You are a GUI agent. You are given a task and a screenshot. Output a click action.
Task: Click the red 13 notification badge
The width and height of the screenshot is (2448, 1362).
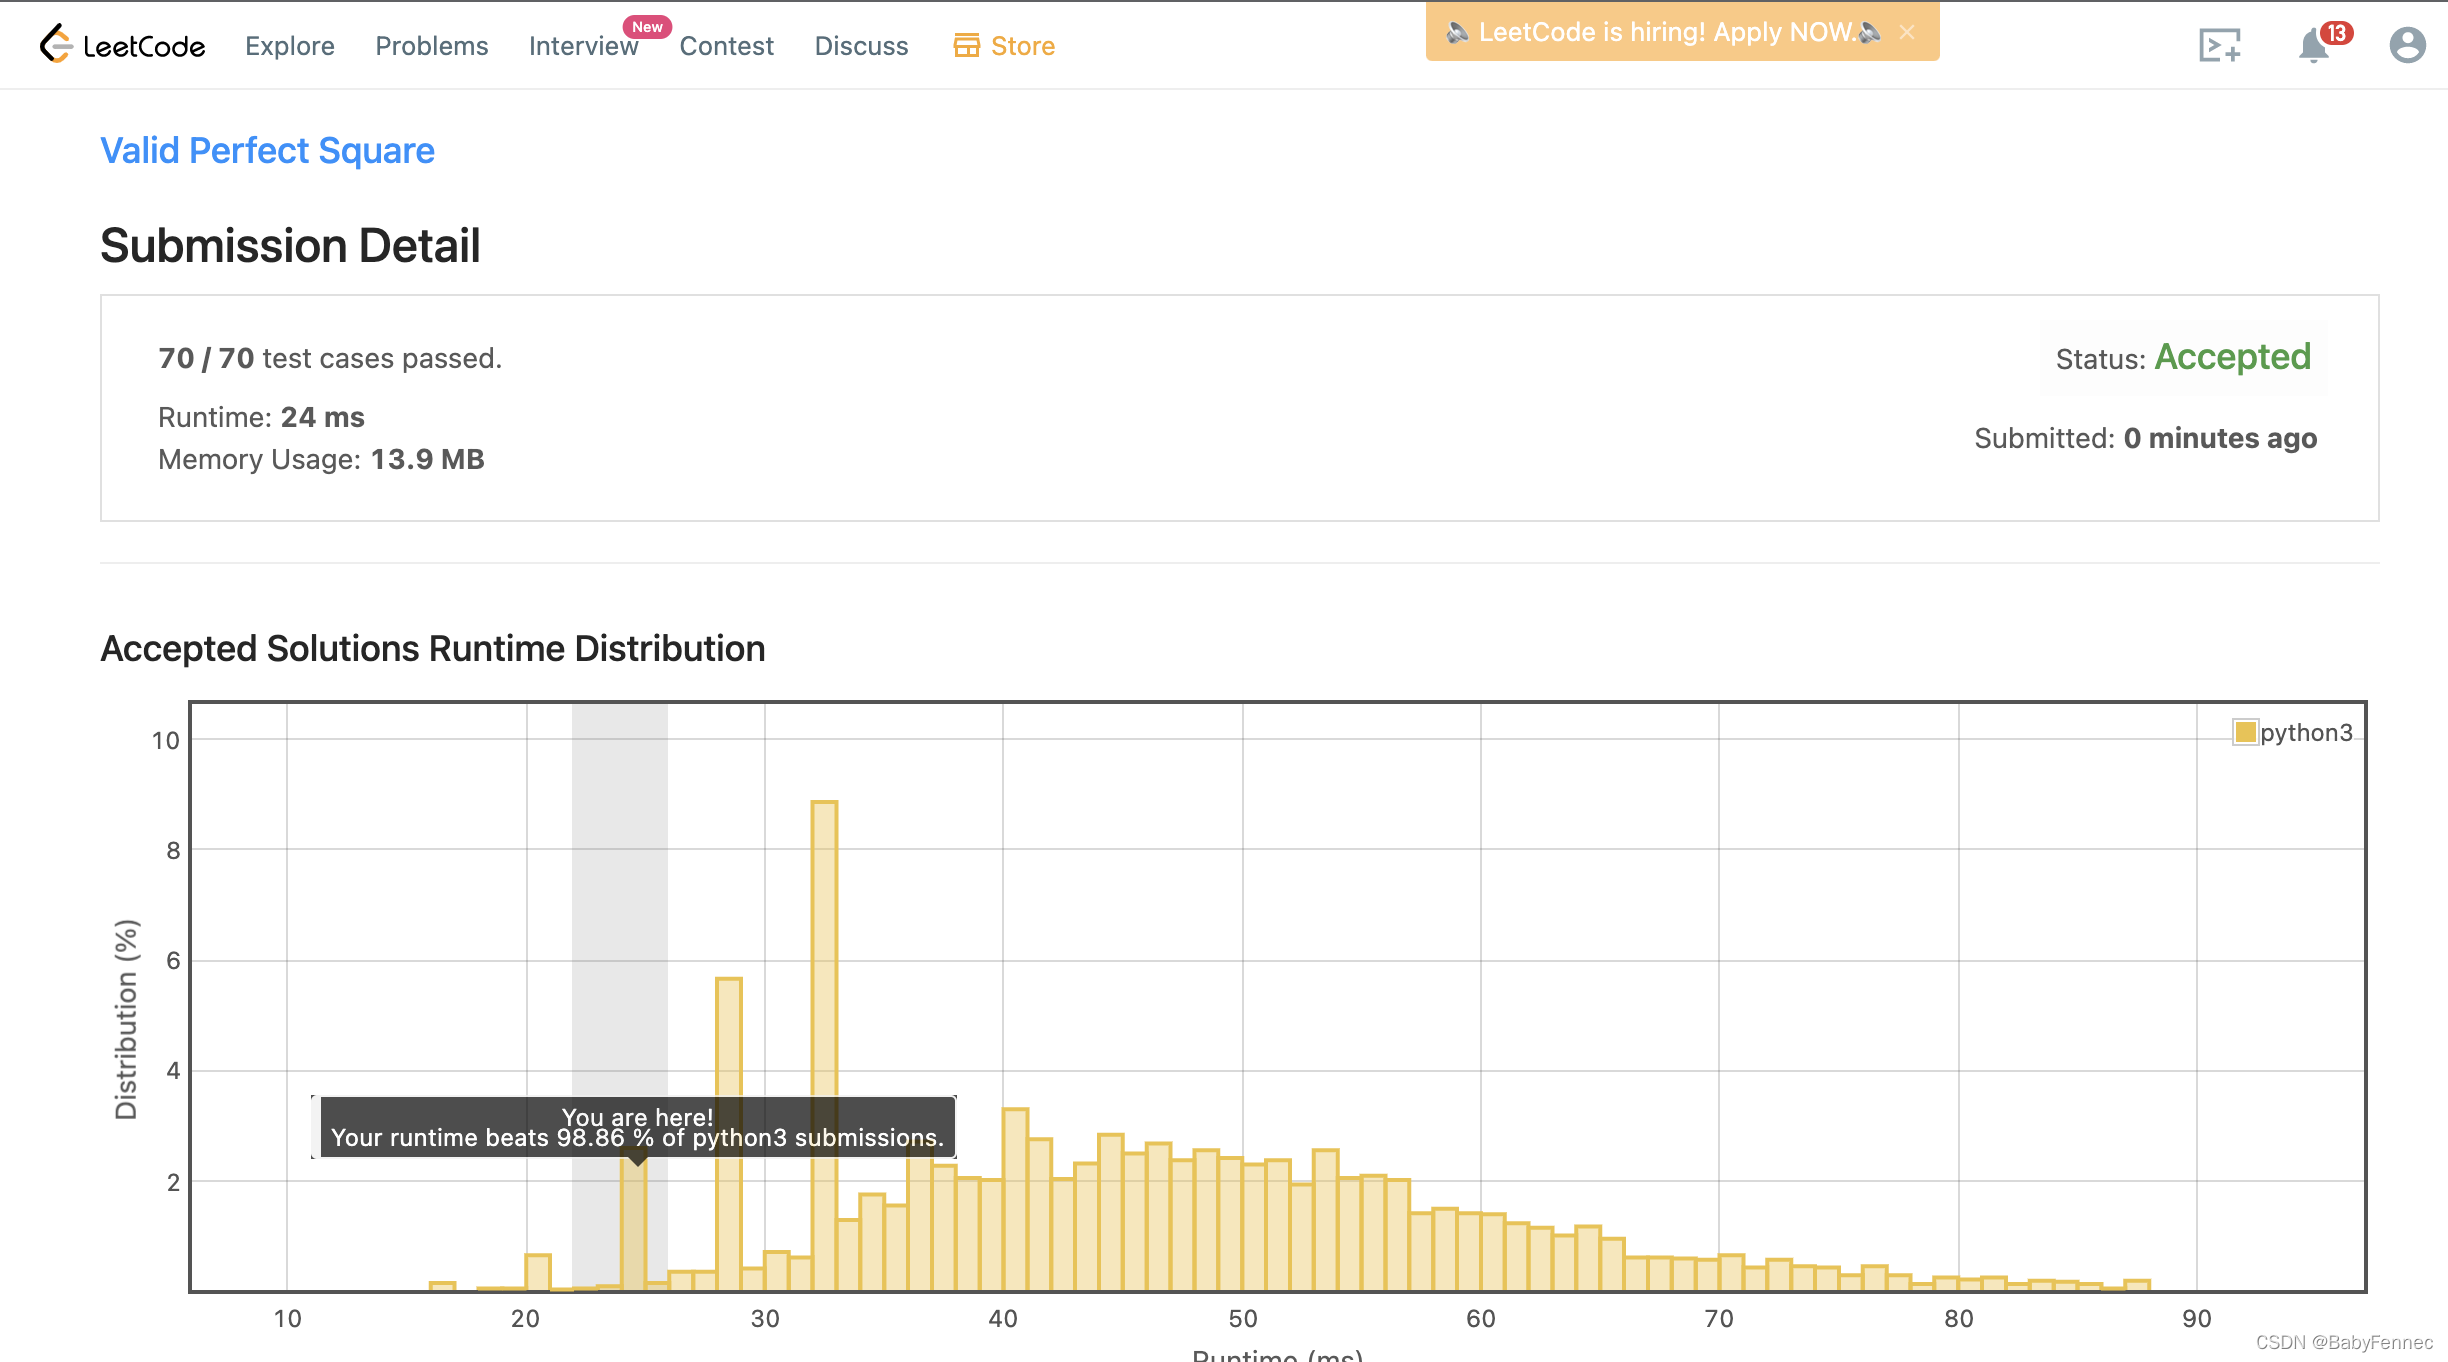pos(2336,33)
